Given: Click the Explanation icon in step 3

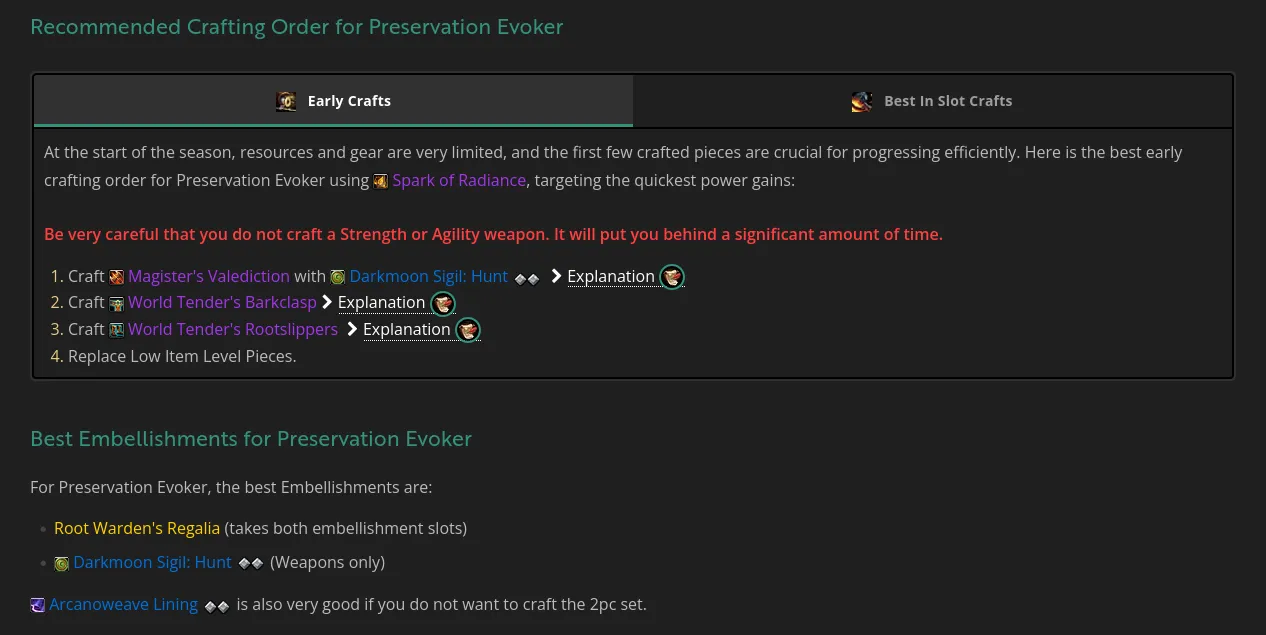Looking at the screenshot, I should coord(467,330).
